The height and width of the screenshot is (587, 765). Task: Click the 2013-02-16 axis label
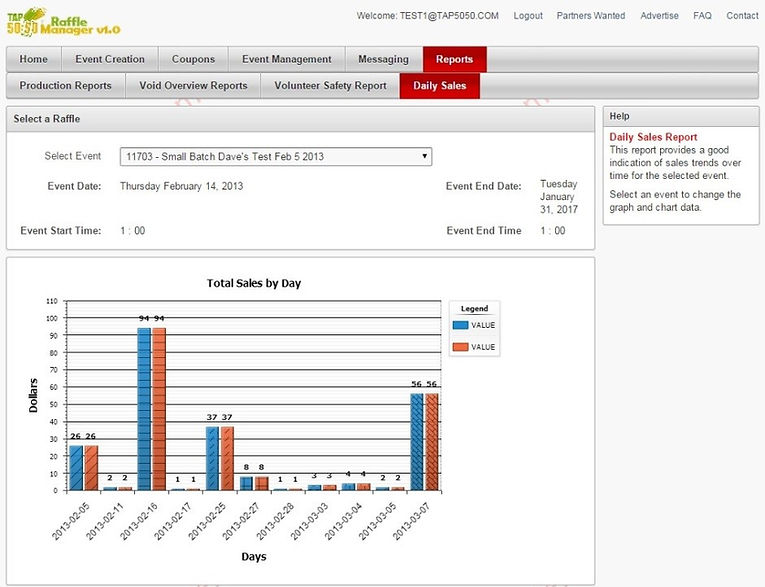pos(139,521)
